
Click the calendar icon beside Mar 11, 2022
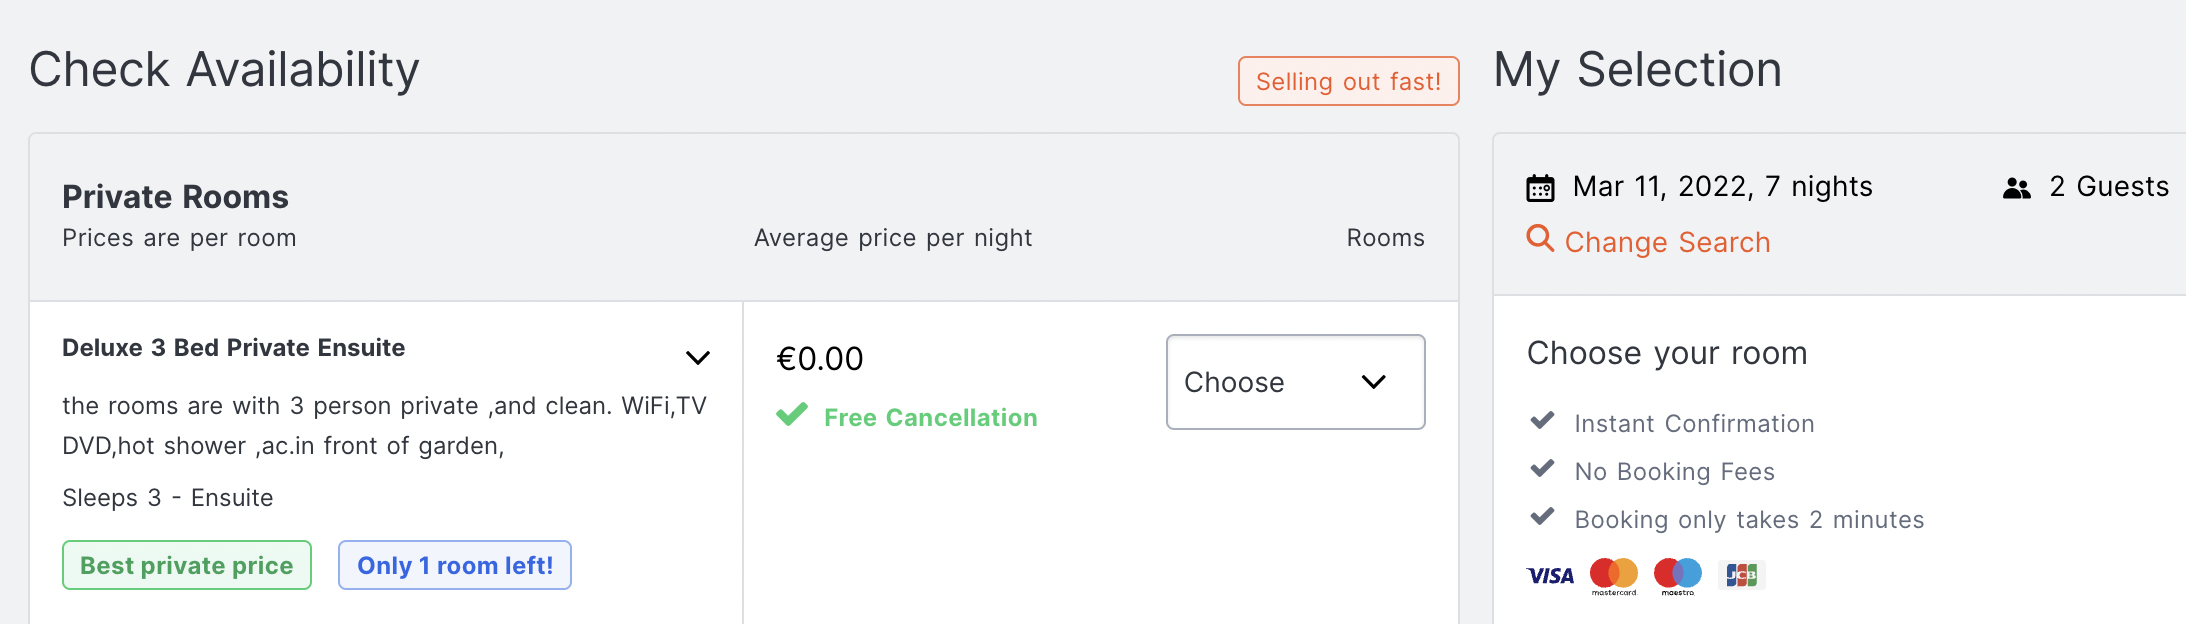tap(1540, 187)
